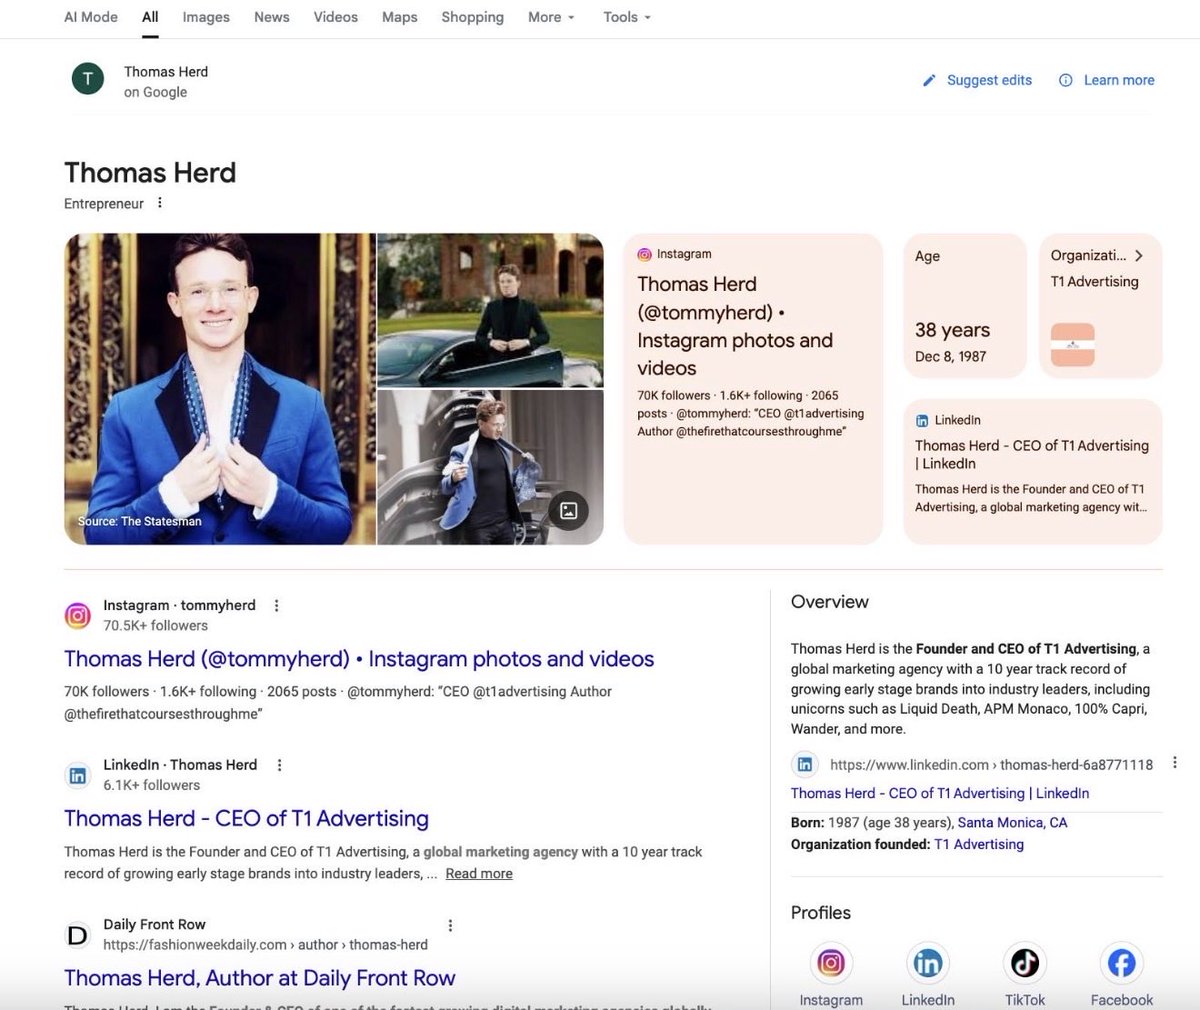Open the Facebook profile icon
Screen dimensions: 1200x1010
[x=1122, y=963]
